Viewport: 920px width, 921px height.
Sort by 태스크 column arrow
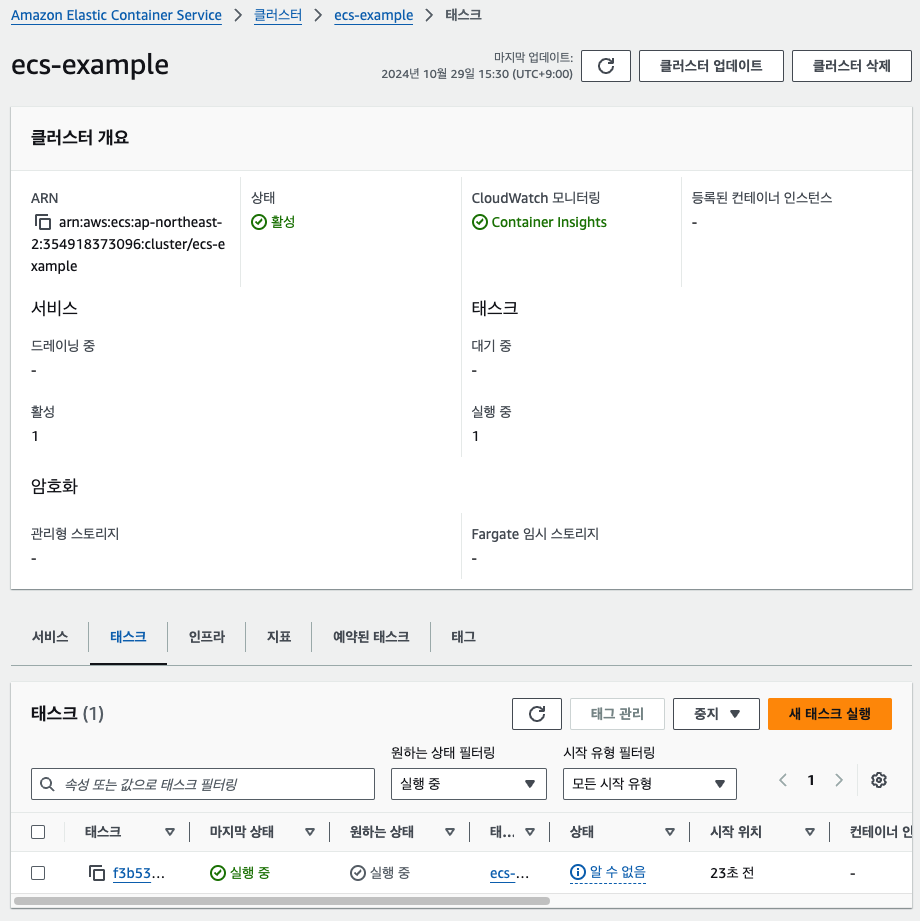(170, 832)
